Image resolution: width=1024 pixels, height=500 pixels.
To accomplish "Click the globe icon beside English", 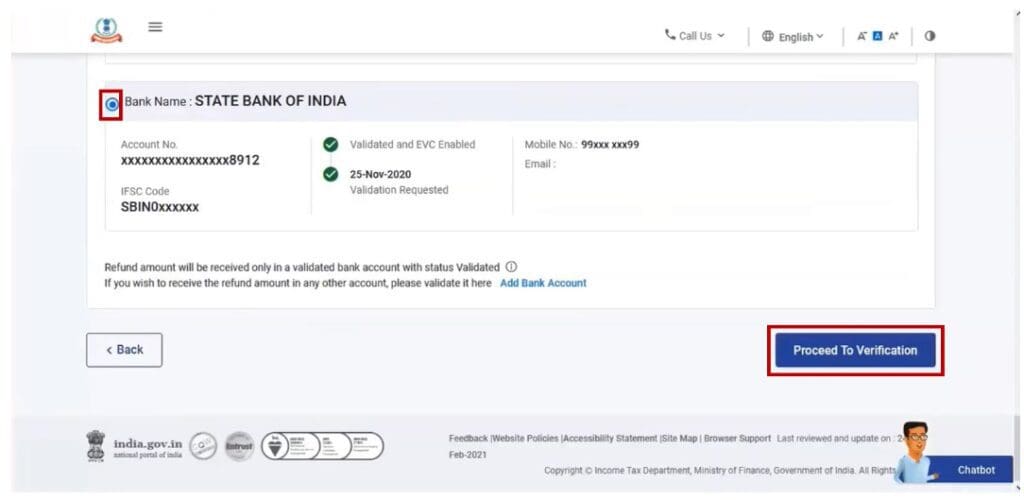I will (x=768, y=37).
